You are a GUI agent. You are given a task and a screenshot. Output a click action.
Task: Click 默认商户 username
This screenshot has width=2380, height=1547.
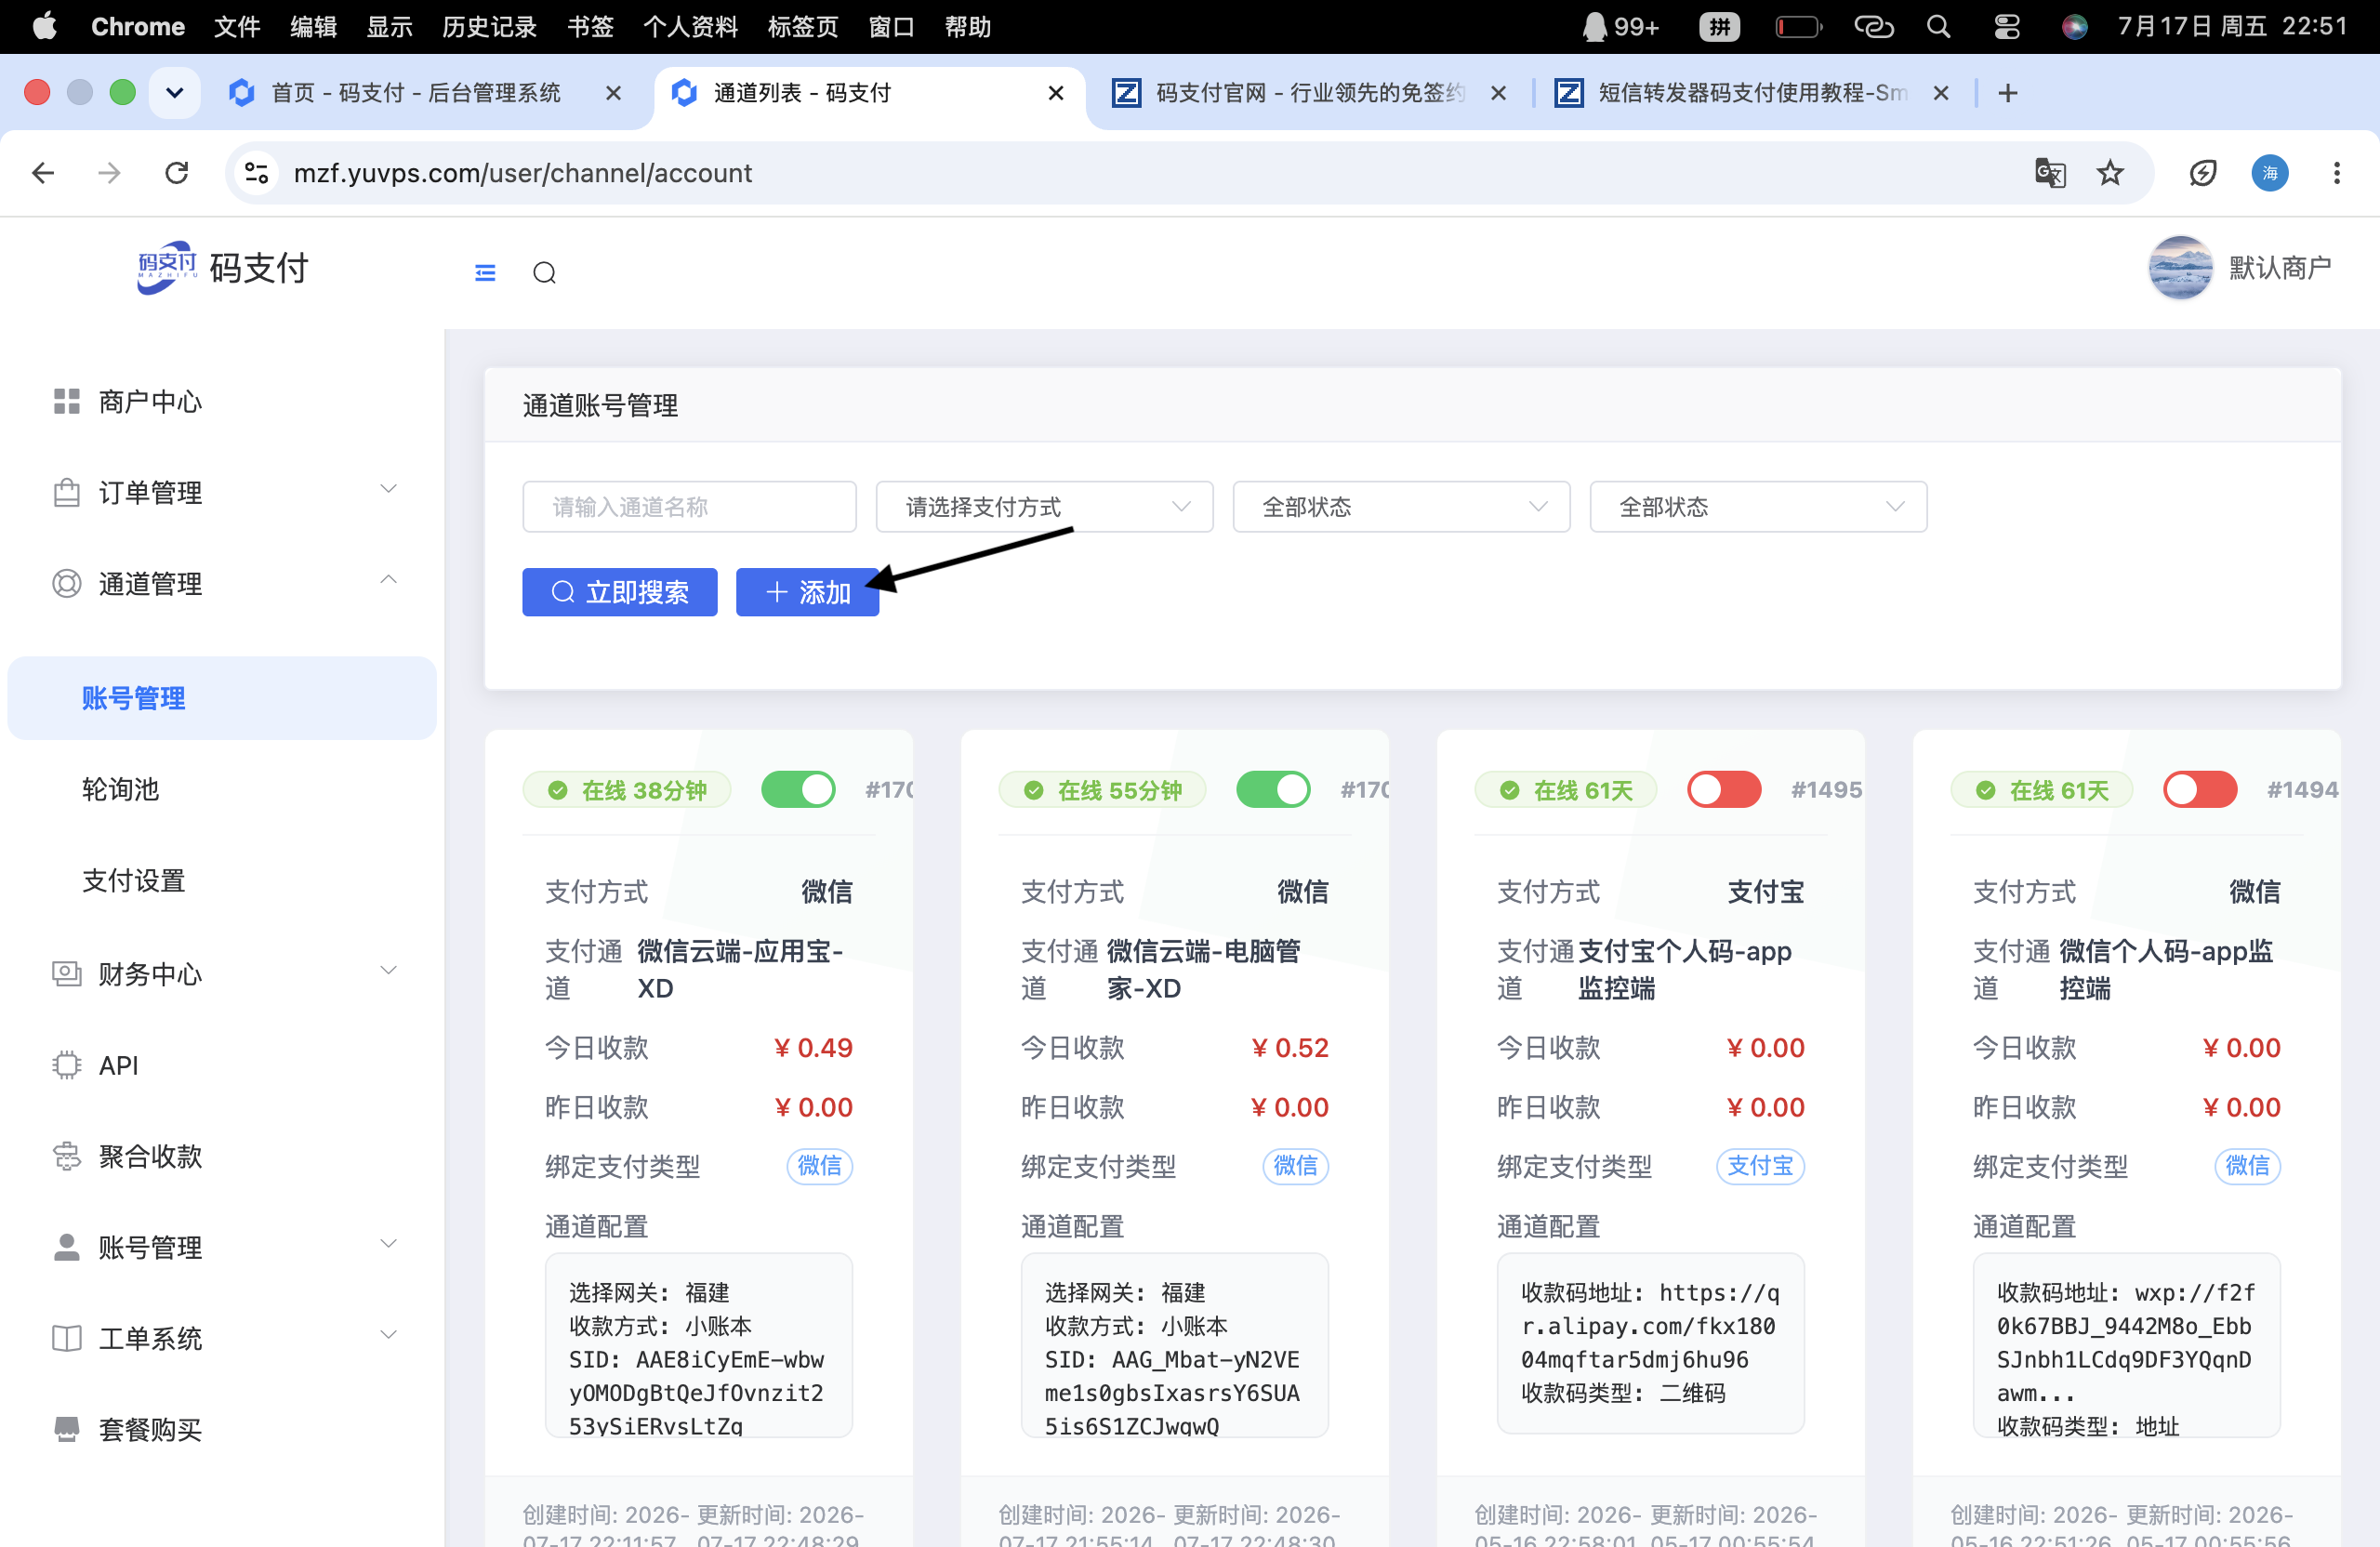click(2280, 268)
